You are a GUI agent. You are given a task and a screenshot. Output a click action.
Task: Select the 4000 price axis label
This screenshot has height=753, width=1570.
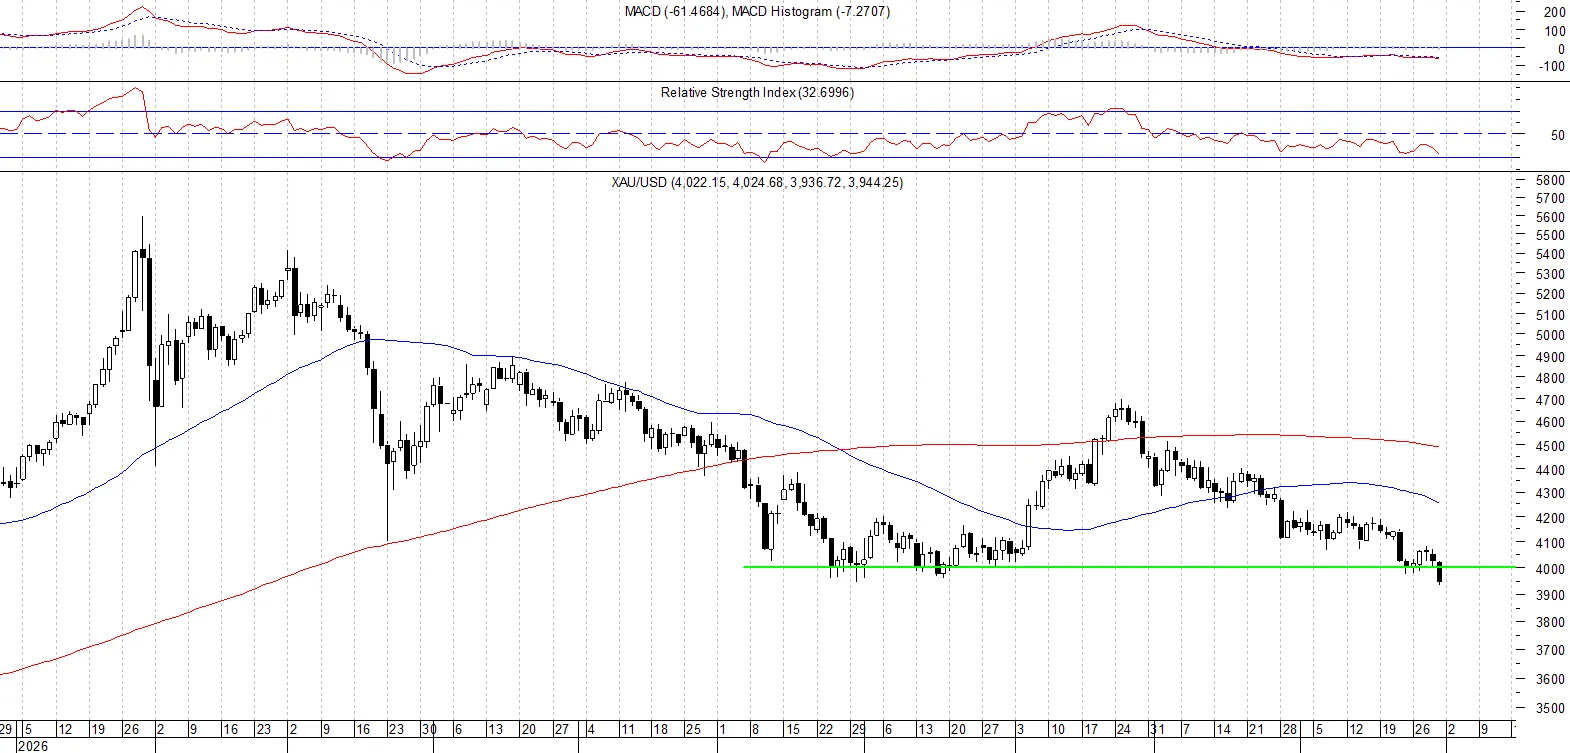tap(1550, 570)
